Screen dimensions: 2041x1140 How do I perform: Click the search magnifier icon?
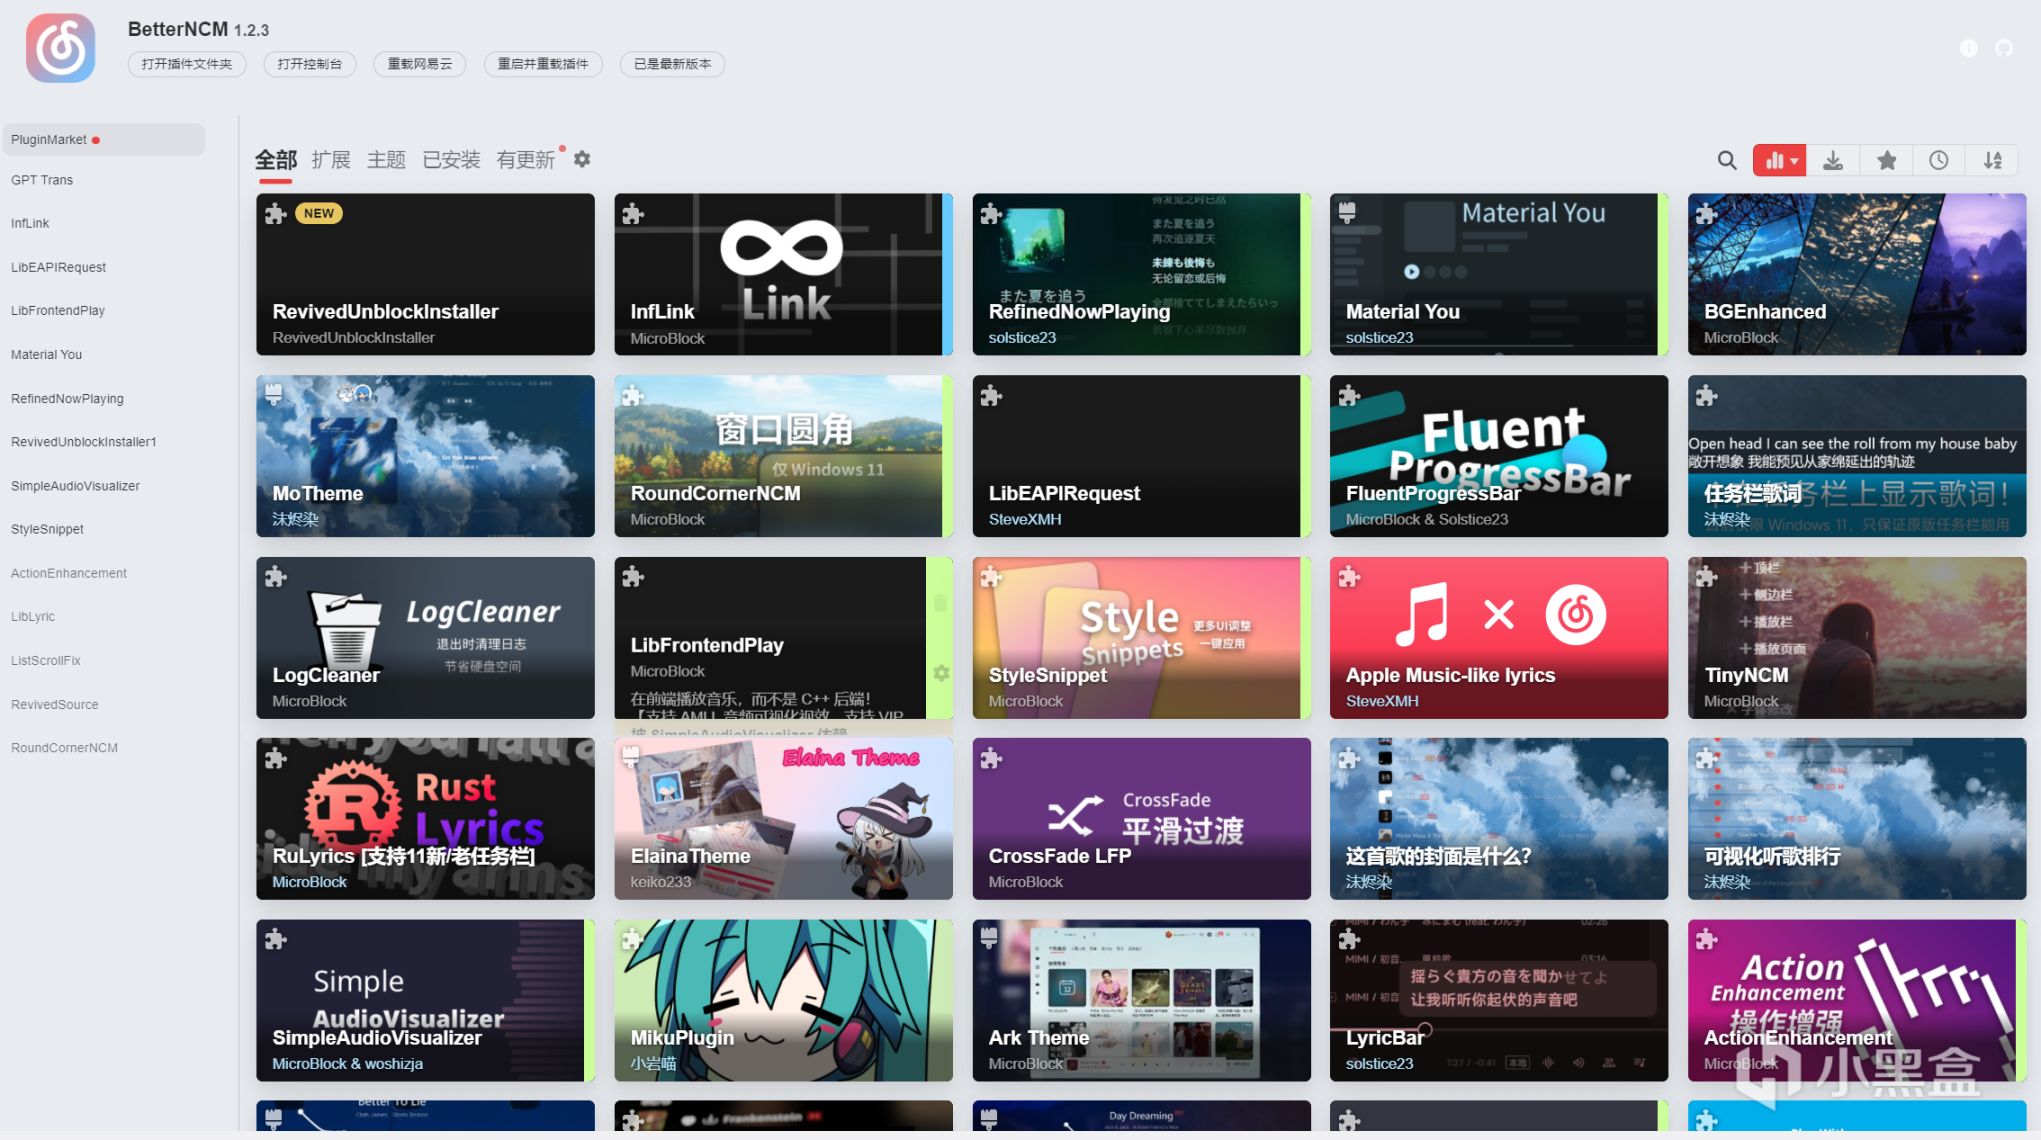pos(1726,160)
